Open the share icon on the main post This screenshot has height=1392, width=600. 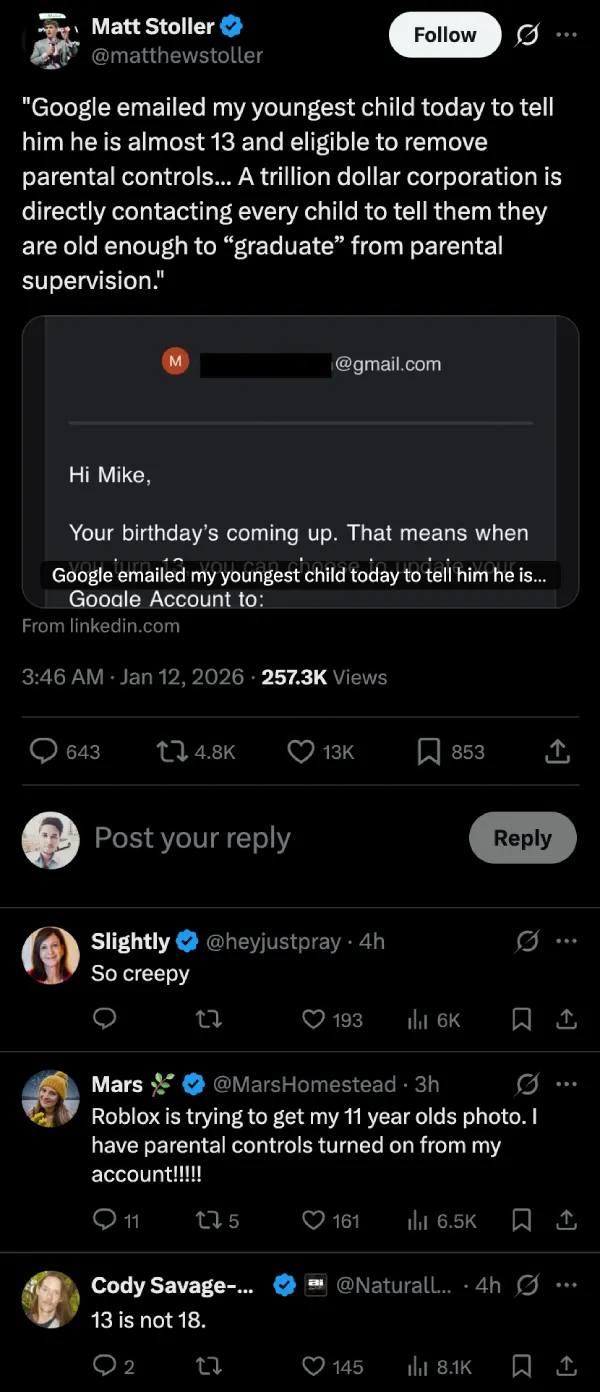click(x=558, y=751)
